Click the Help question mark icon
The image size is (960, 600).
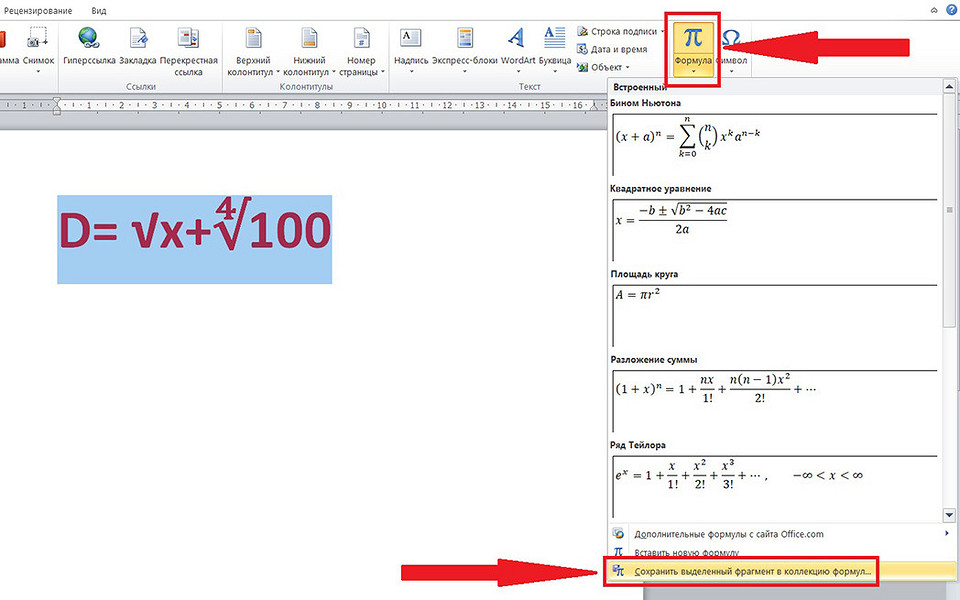point(951,9)
